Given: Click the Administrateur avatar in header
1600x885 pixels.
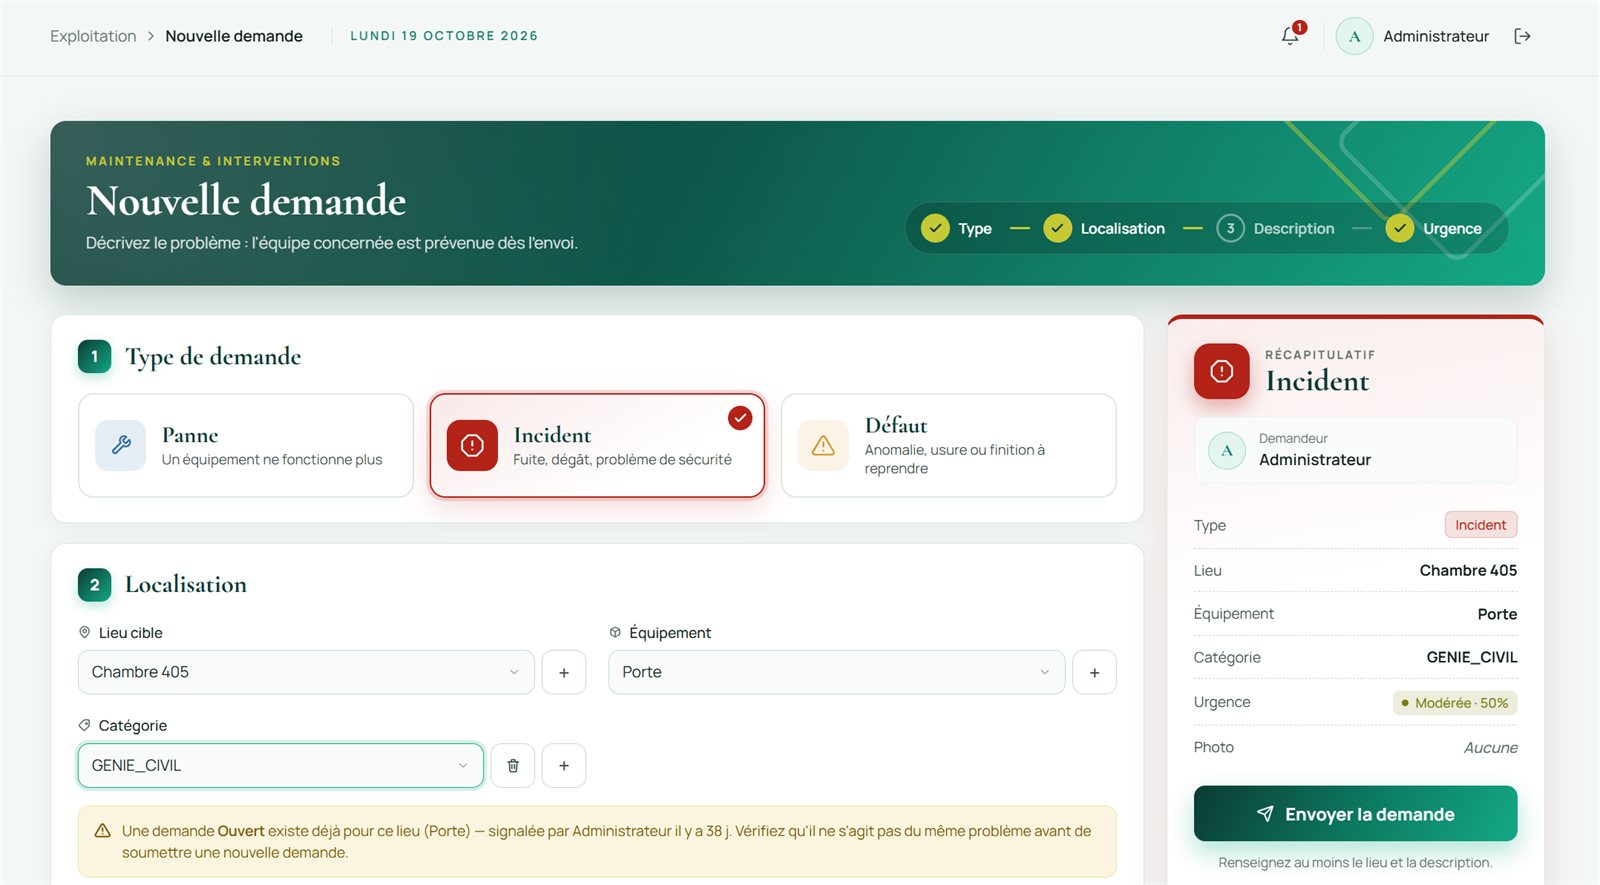Looking at the screenshot, I should [1354, 36].
